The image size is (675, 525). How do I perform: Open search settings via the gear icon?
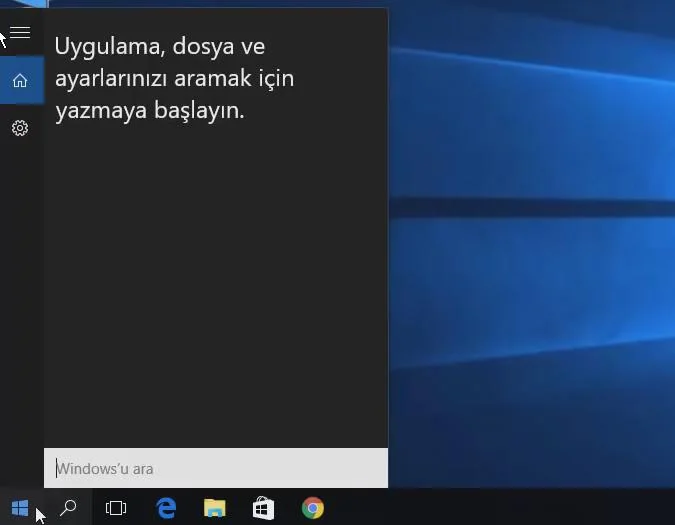click(20, 128)
